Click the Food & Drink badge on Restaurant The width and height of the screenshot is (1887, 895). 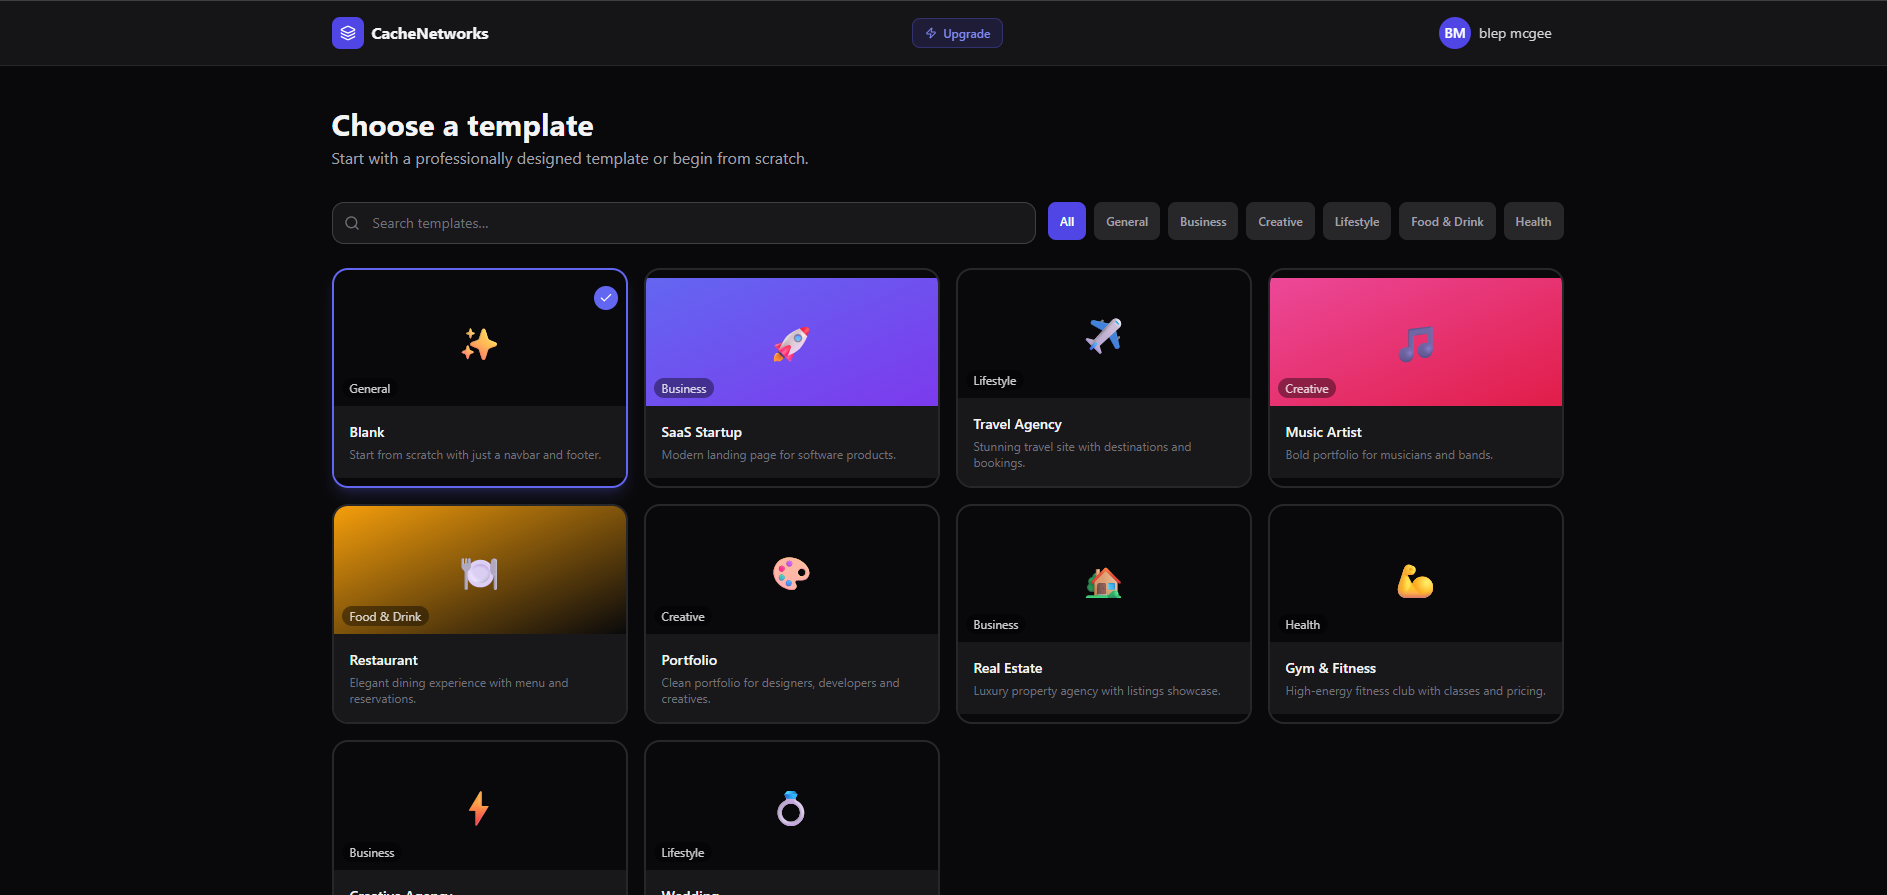pyautogui.click(x=385, y=617)
